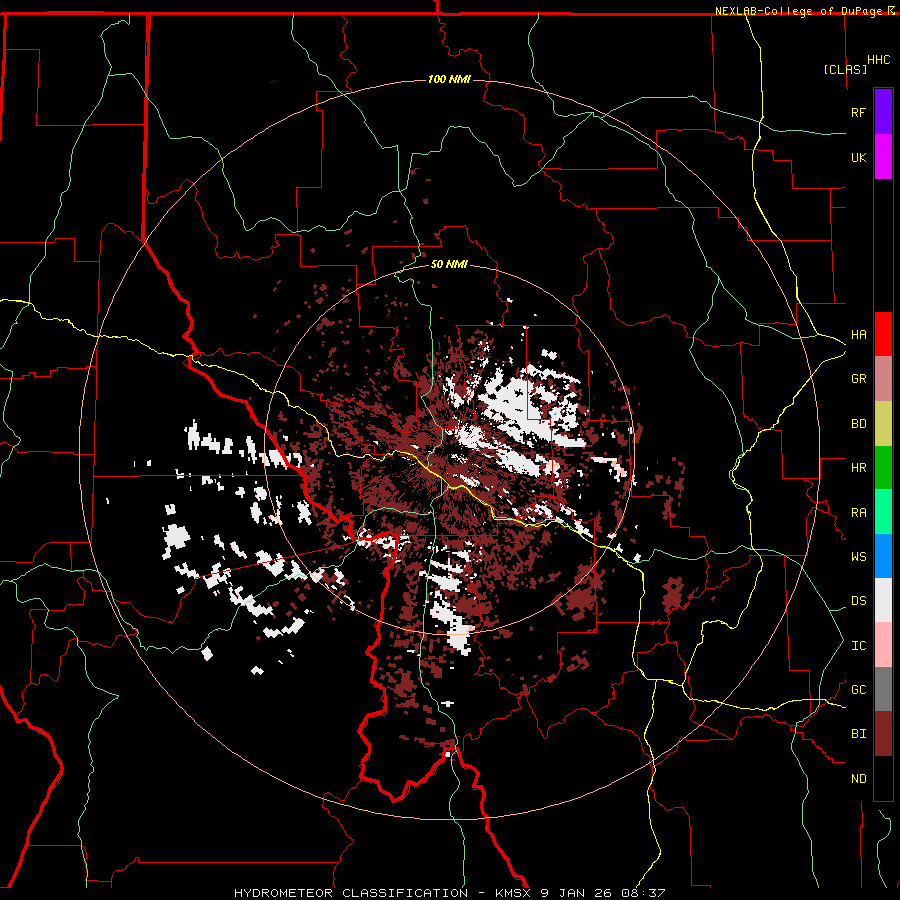Click the "DS" legend label

point(858,601)
